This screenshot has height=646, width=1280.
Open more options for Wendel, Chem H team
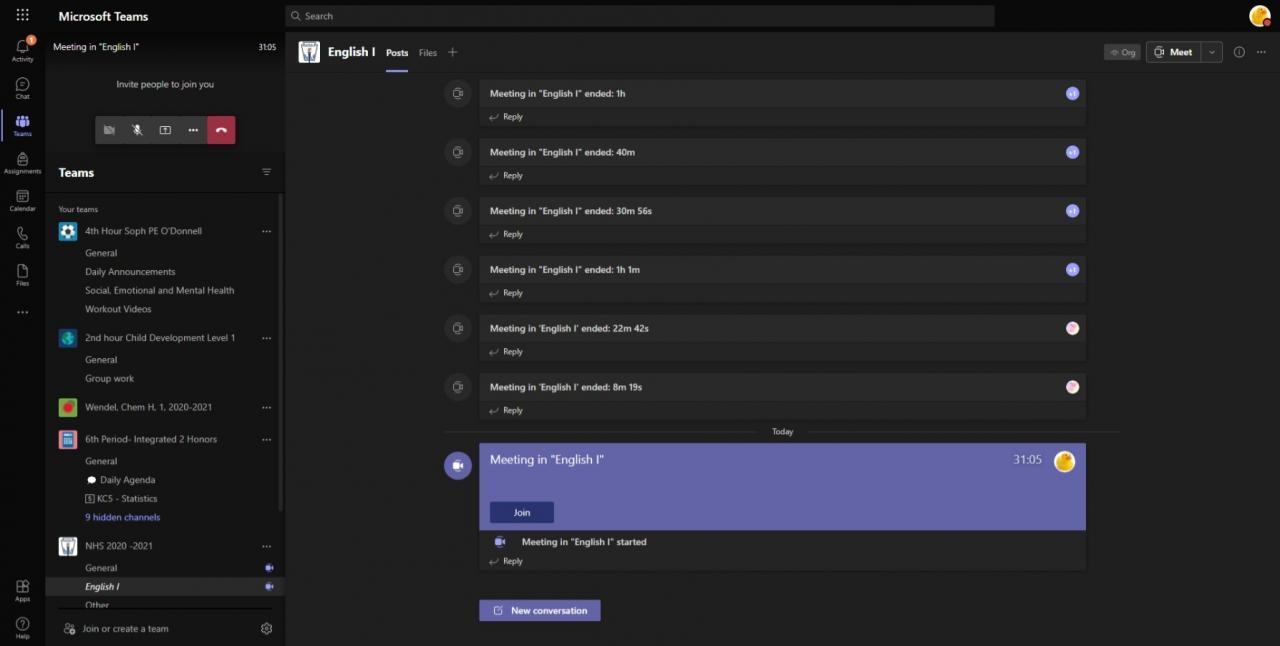(266, 407)
